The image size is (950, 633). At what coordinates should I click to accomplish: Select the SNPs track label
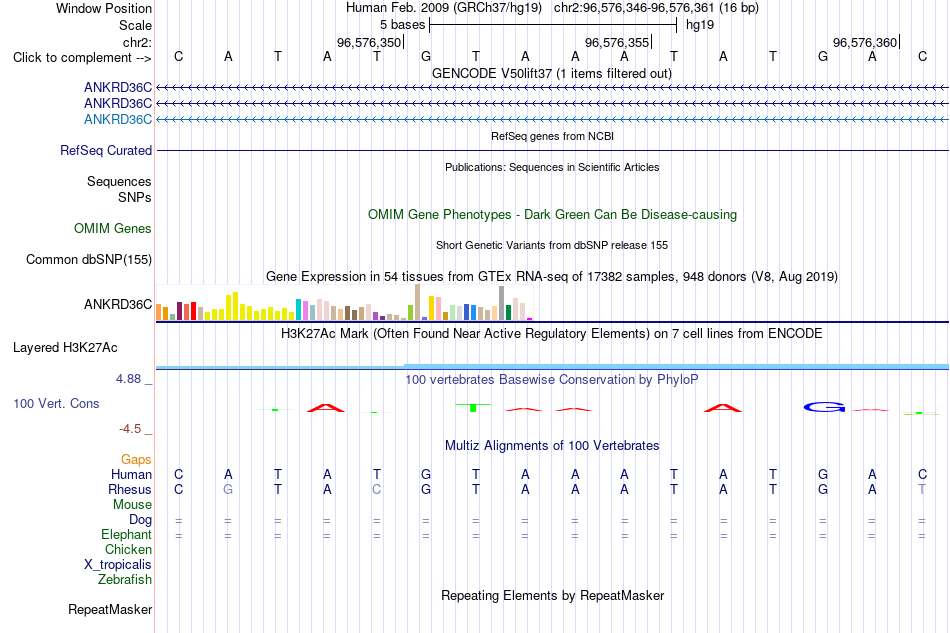pyautogui.click(x=135, y=197)
